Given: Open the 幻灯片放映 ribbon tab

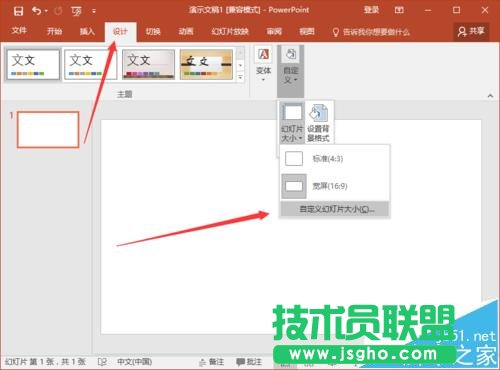Looking at the screenshot, I should tap(230, 32).
